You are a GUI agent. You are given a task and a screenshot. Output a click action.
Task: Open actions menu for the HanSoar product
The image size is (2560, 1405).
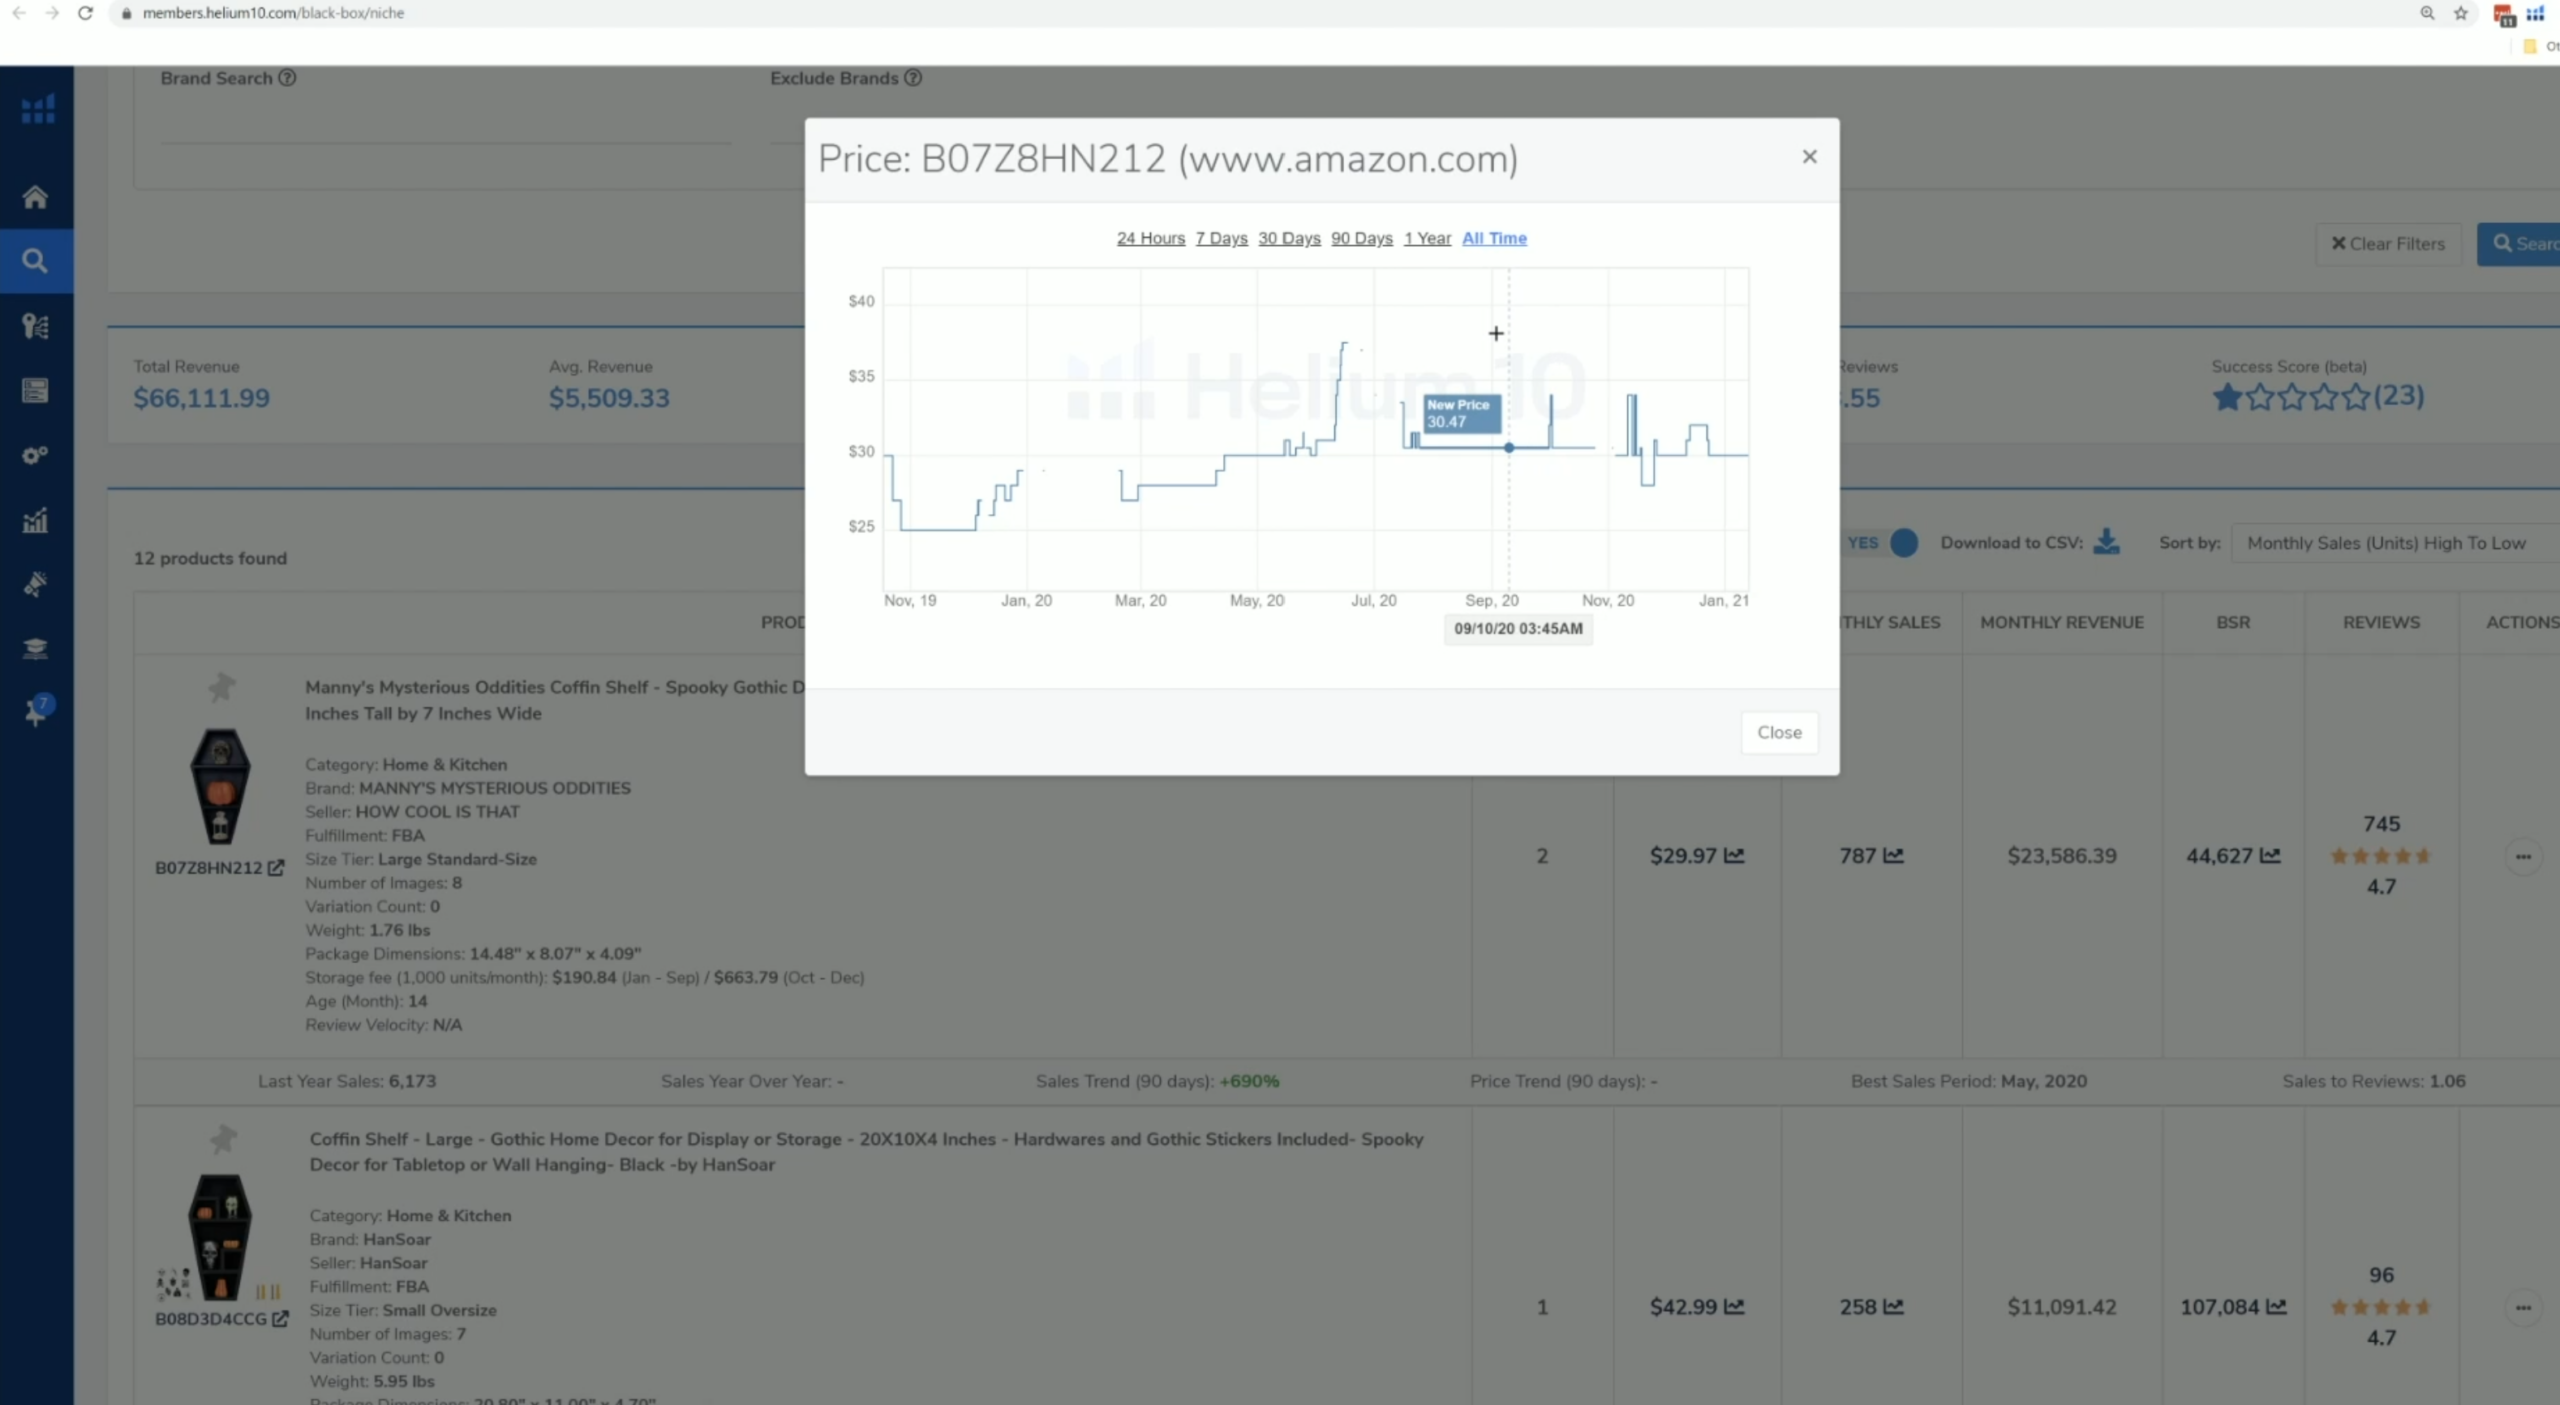(x=2523, y=1308)
